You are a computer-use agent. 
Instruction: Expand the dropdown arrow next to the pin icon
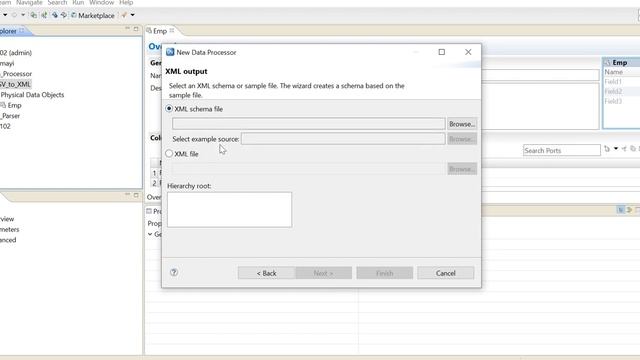[133, 15]
